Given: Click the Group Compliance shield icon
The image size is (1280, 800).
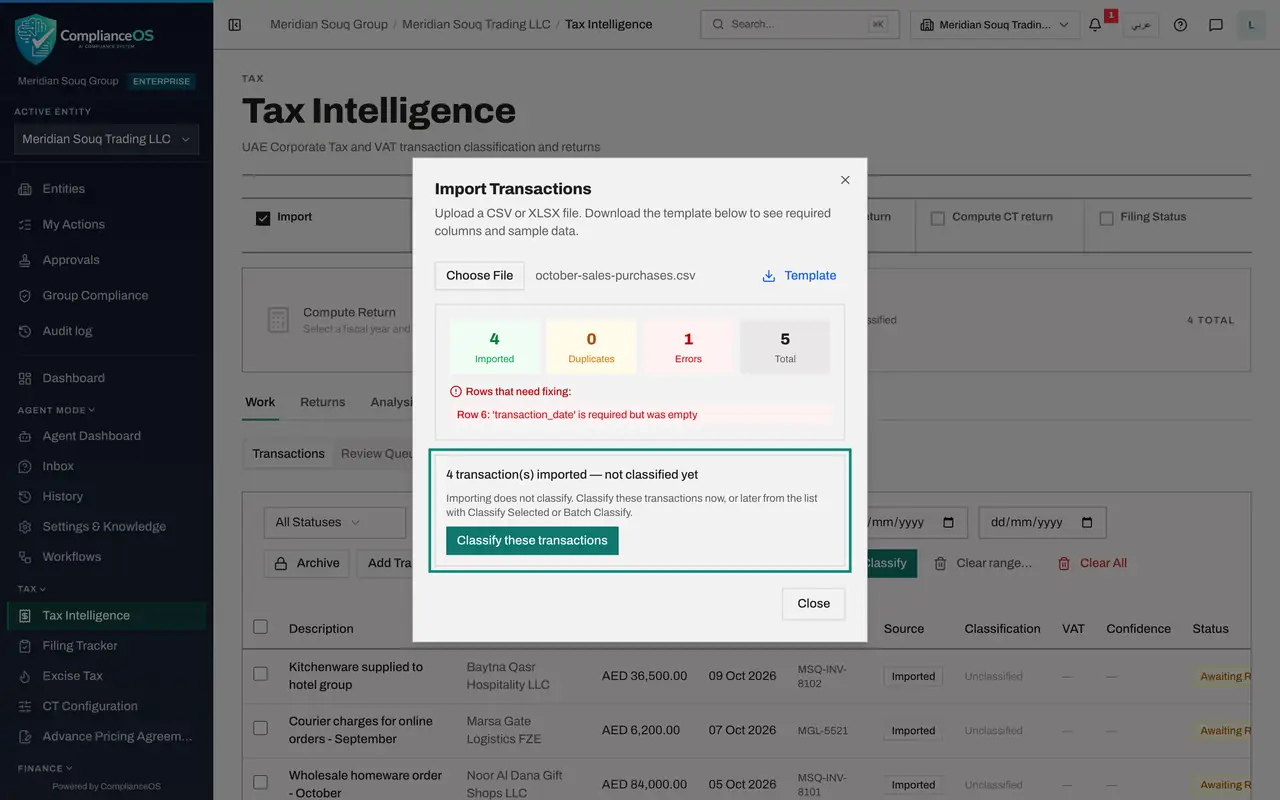Looking at the screenshot, I should pyautogui.click(x=25, y=296).
